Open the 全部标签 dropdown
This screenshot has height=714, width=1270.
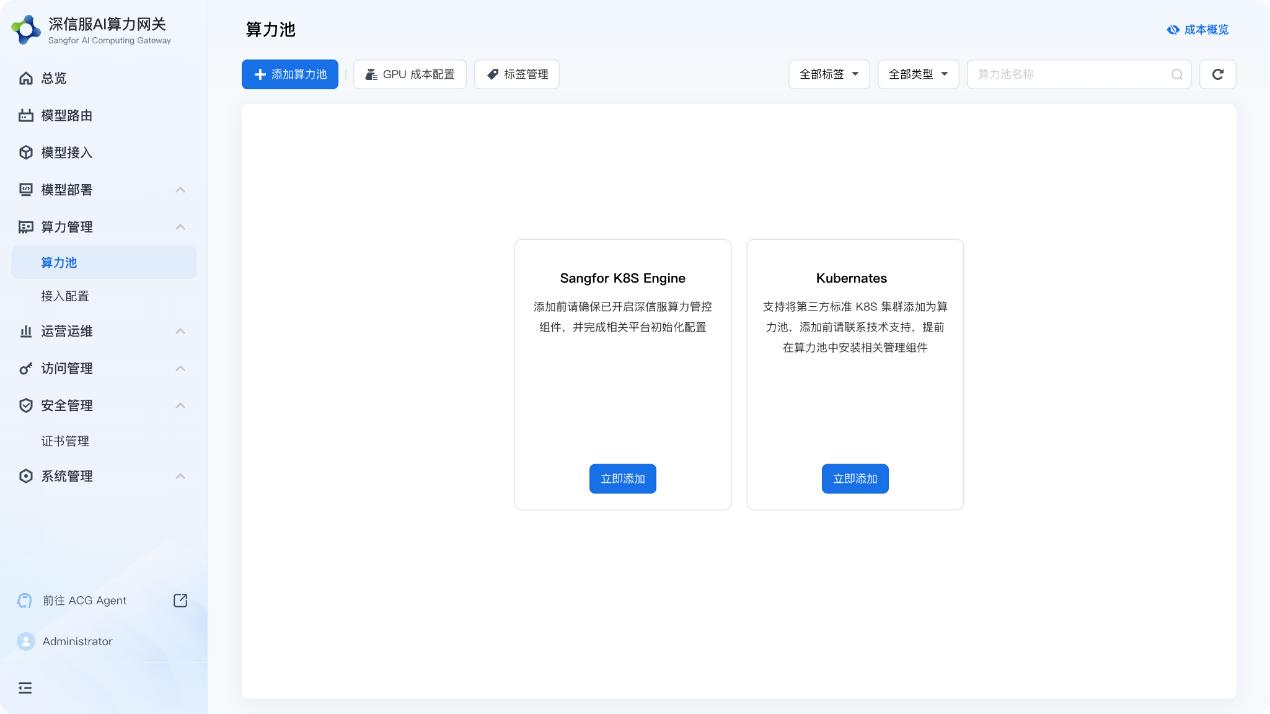coord(829,74)
